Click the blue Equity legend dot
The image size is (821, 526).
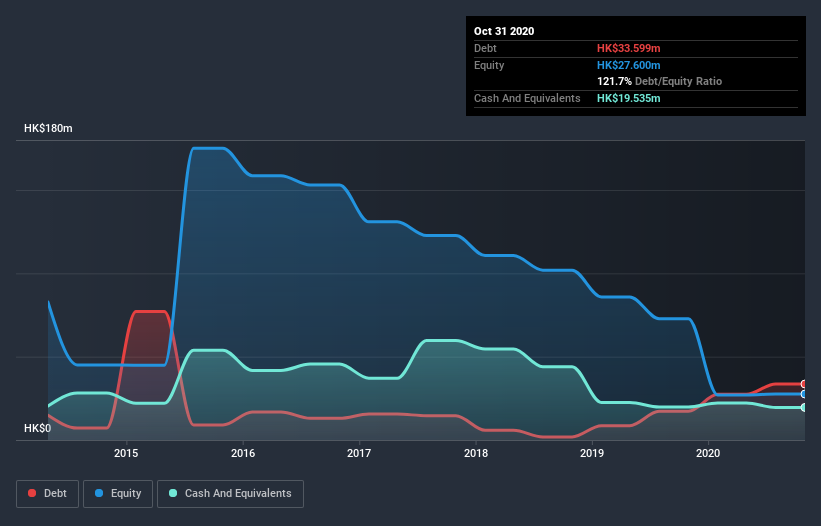99,493
